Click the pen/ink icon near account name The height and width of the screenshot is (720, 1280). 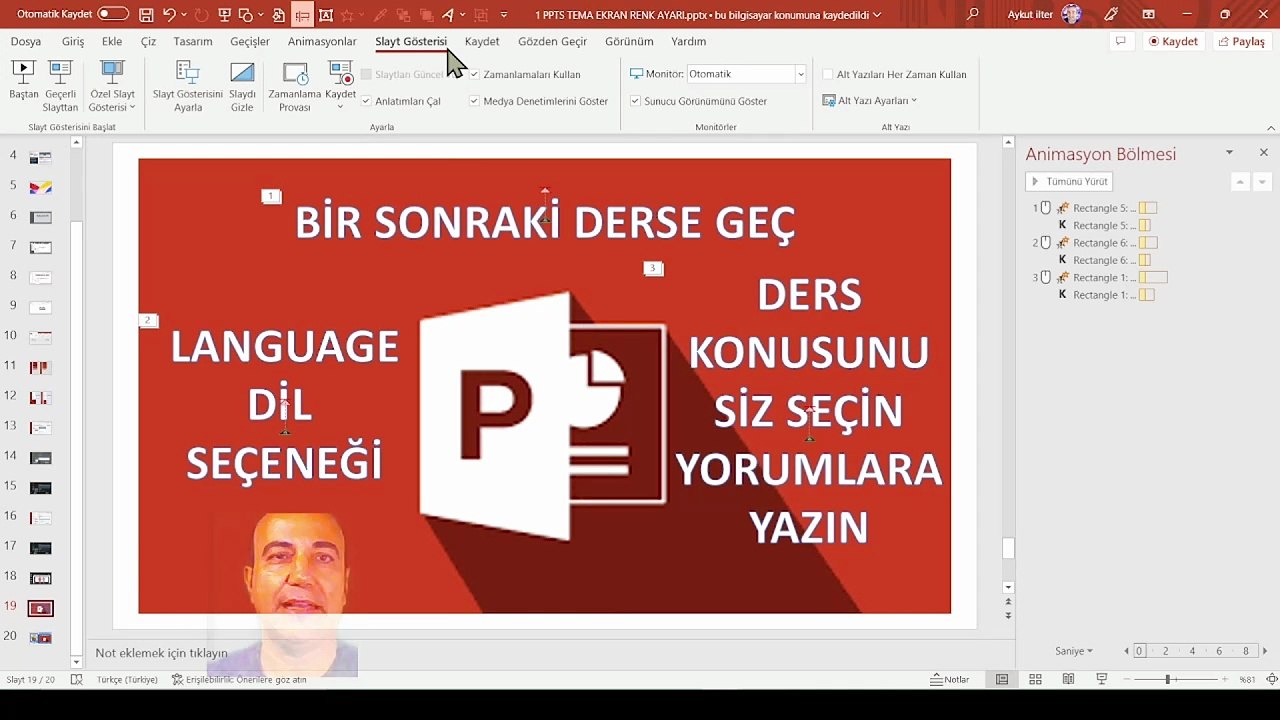click(x=1111, y=15)
